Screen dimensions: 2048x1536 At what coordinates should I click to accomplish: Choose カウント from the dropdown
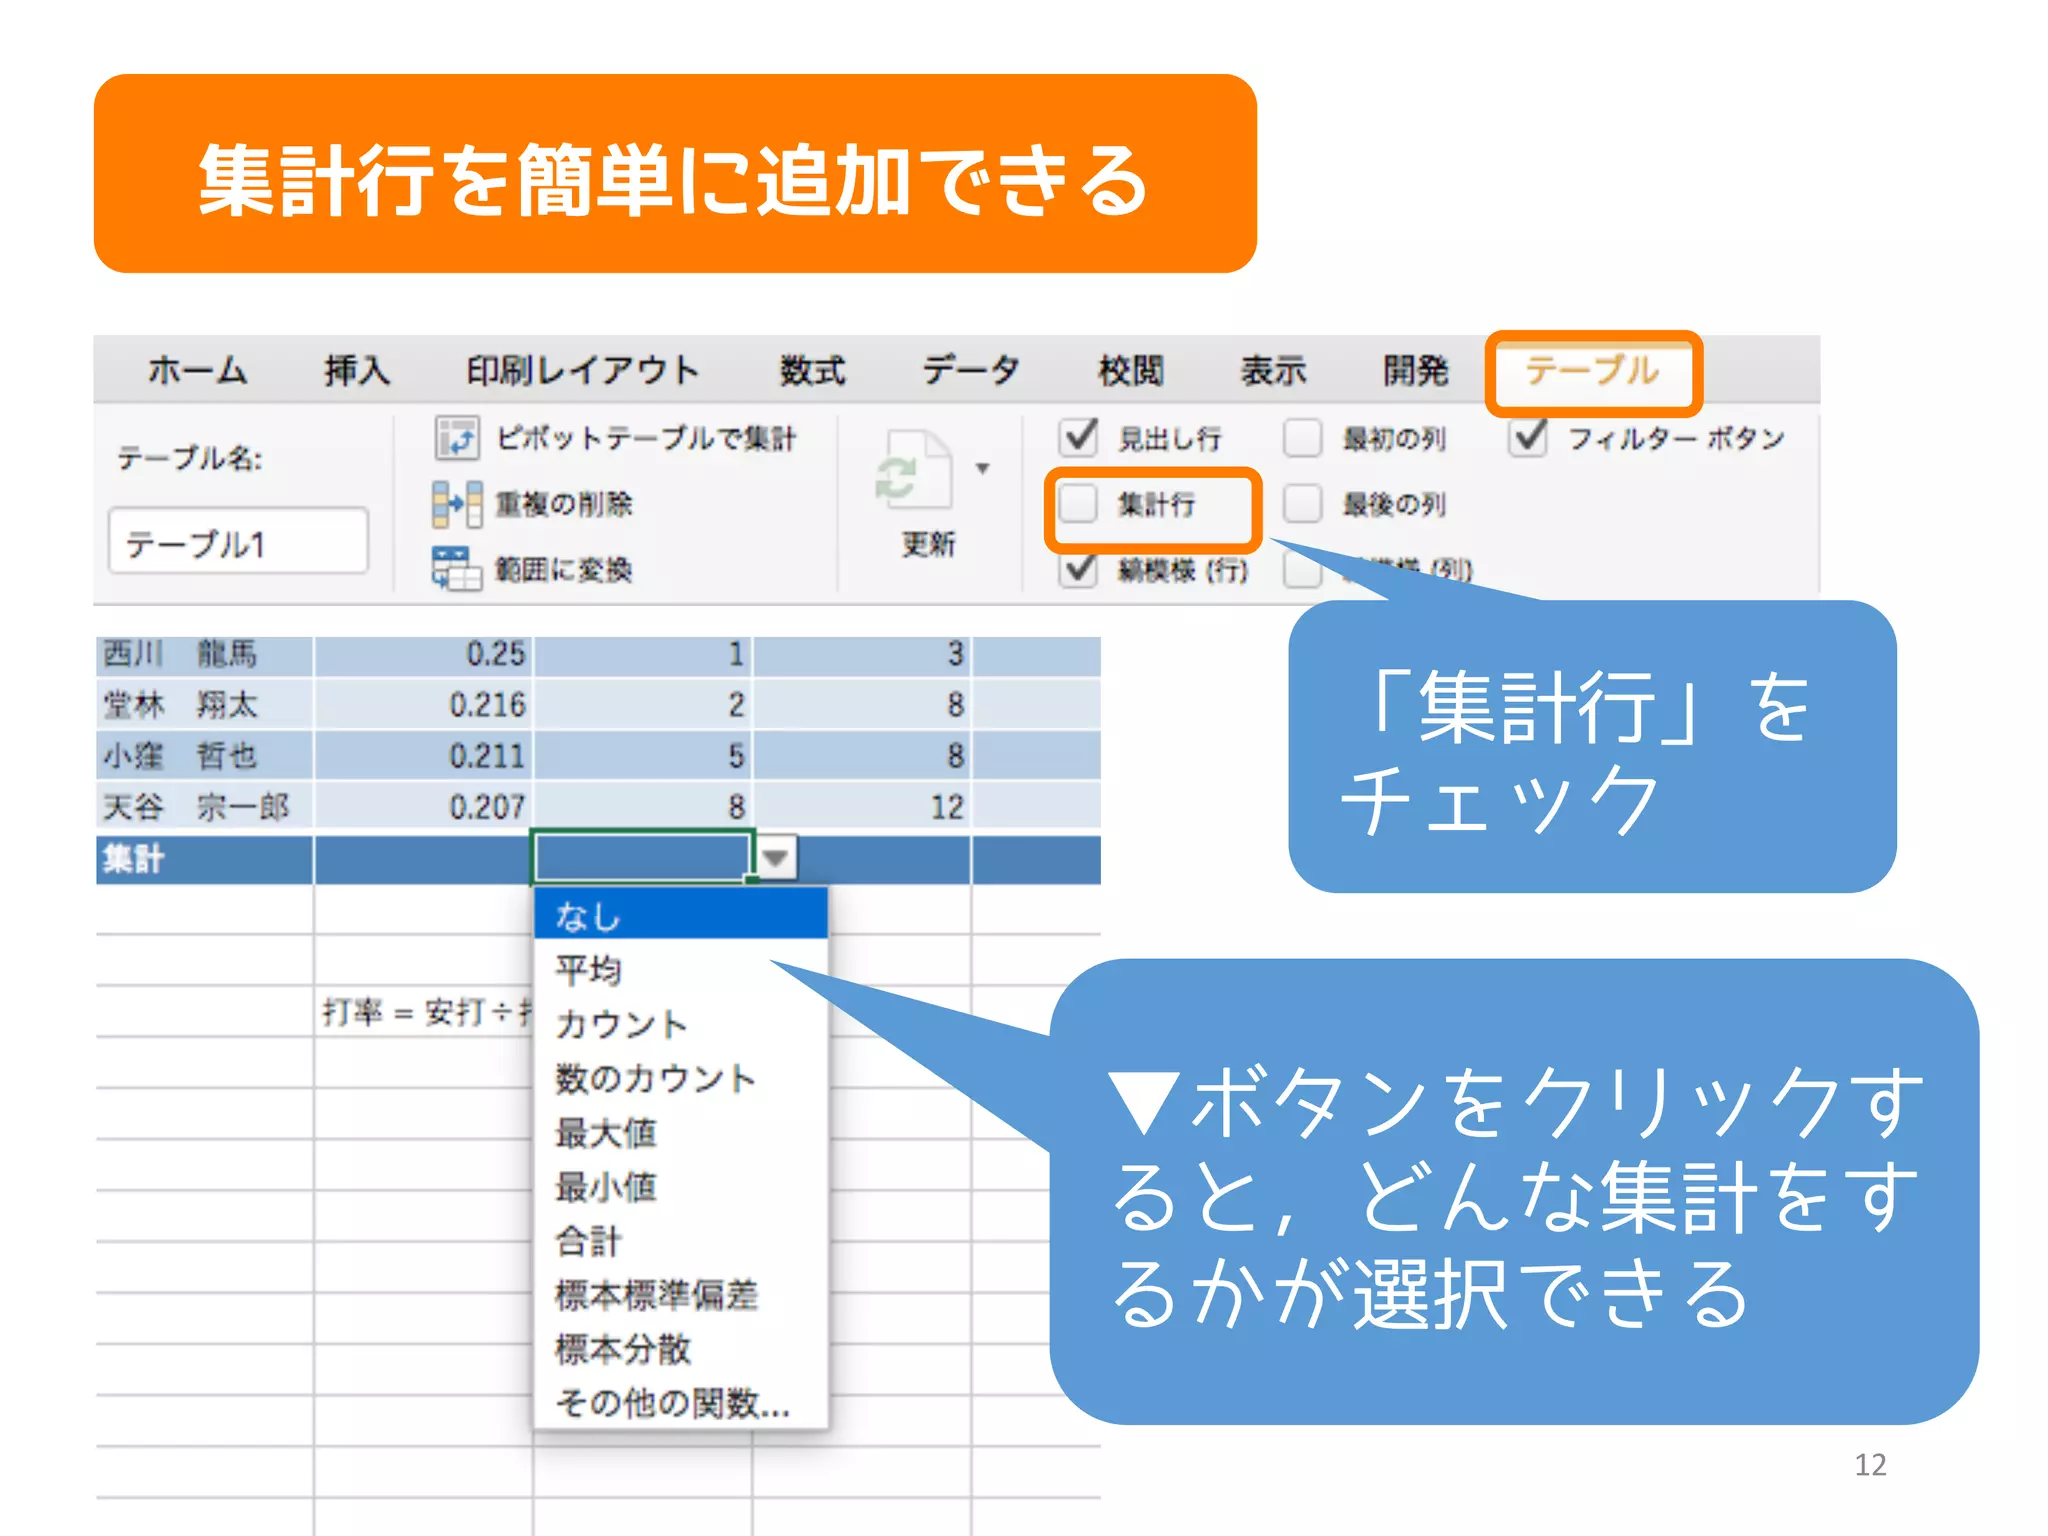pos(681,1024)
